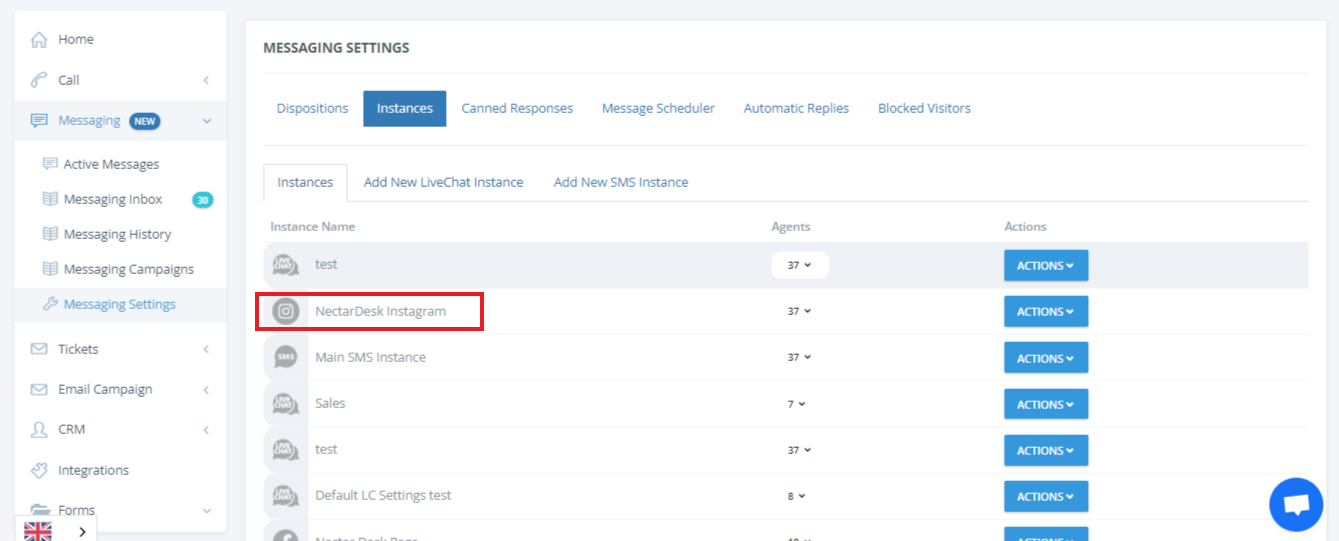Click the MESSAGING SETTINGS page heading
This screenshot has height=541, width=1339.
click(x=336, y=48)
